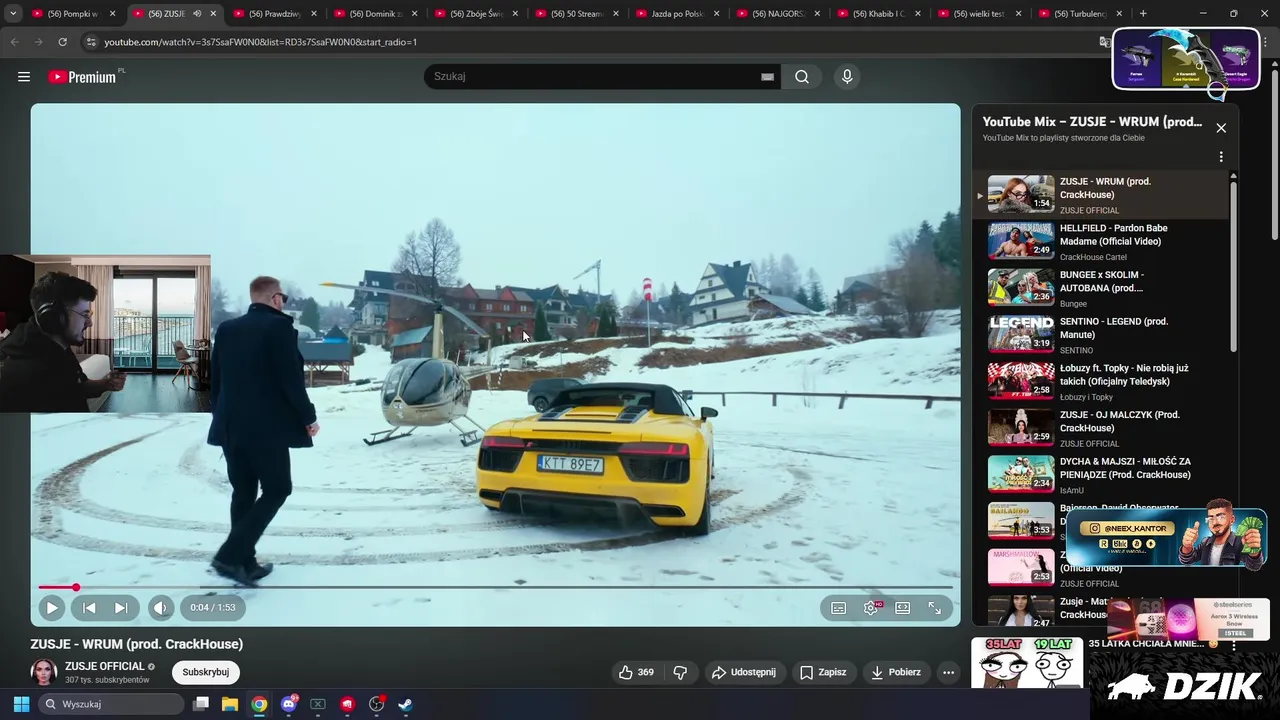The width and height of the screenshot is (1280, 720).
Task: Seek on the video progress bar
Action: (495, 587)
